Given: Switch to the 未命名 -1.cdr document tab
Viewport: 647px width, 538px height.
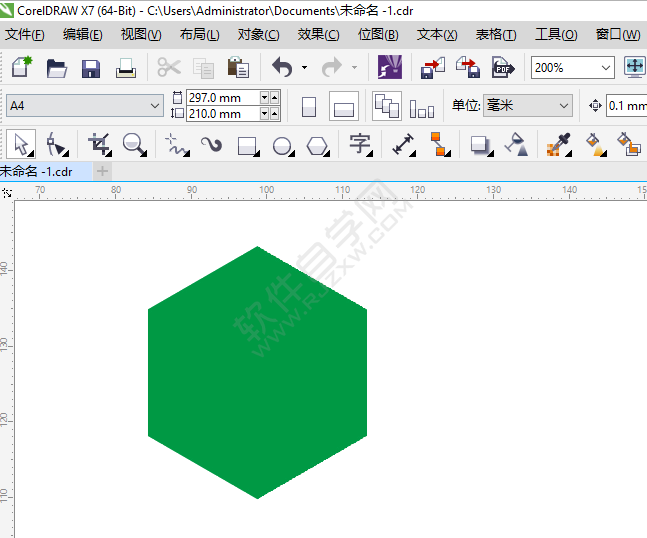Looking at the screenshot, I should point(40,171).
